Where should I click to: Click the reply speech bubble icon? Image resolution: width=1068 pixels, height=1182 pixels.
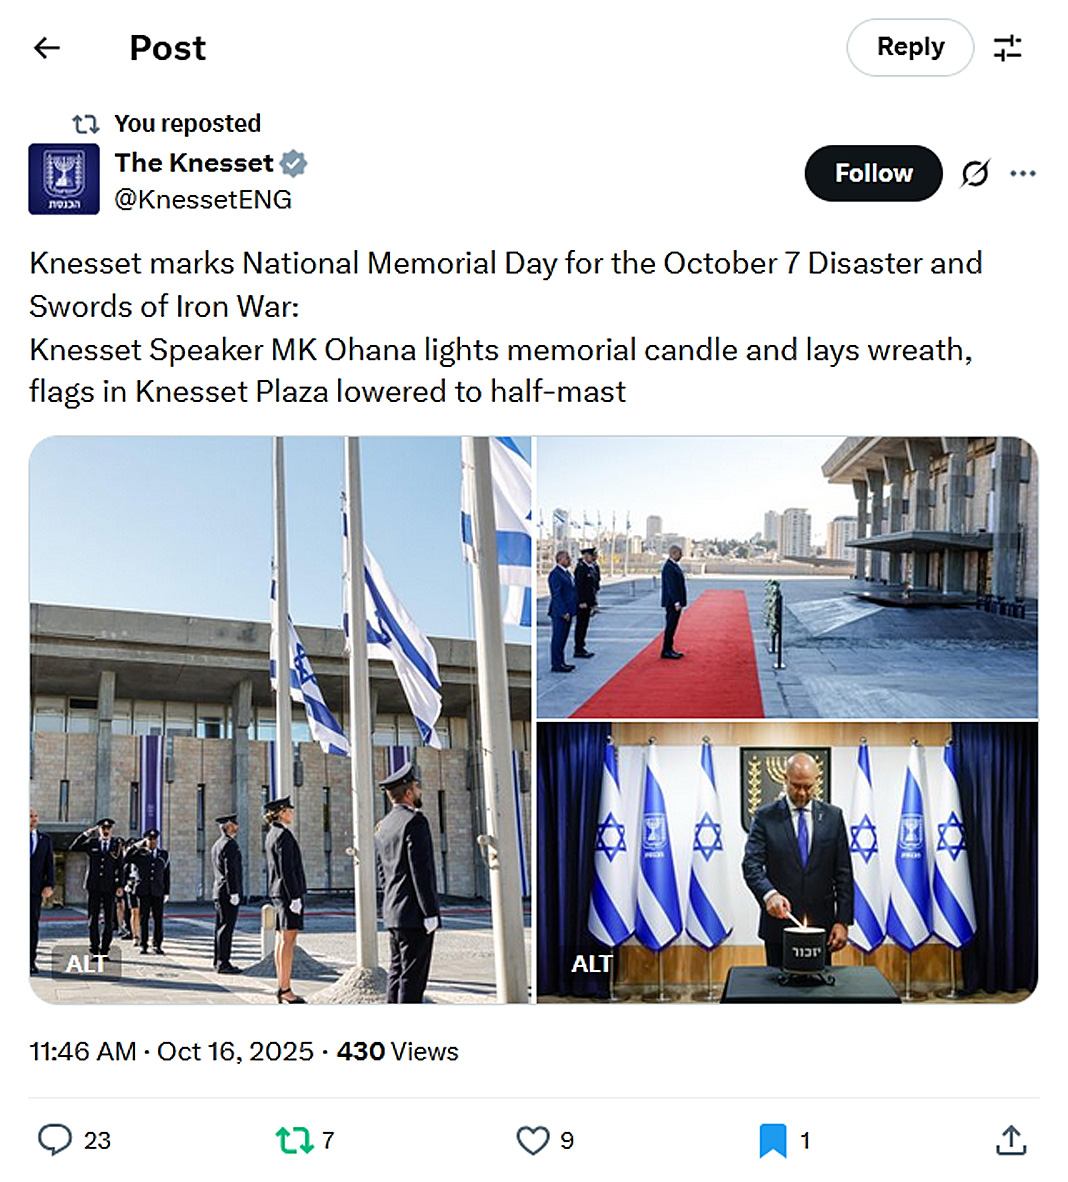click(55, 1140)
